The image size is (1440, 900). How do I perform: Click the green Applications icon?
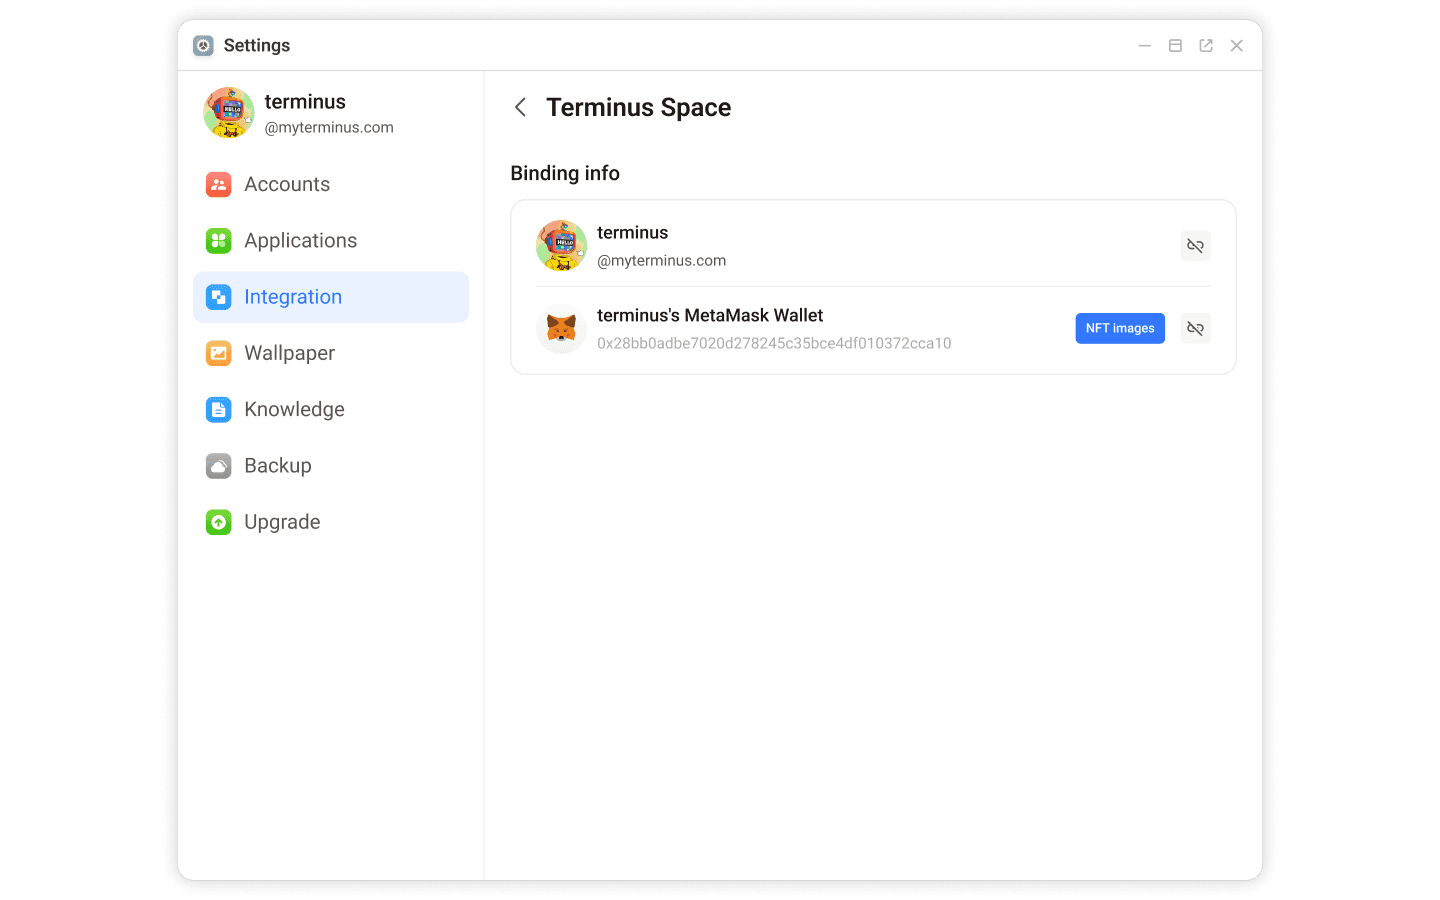coord(218,240)
